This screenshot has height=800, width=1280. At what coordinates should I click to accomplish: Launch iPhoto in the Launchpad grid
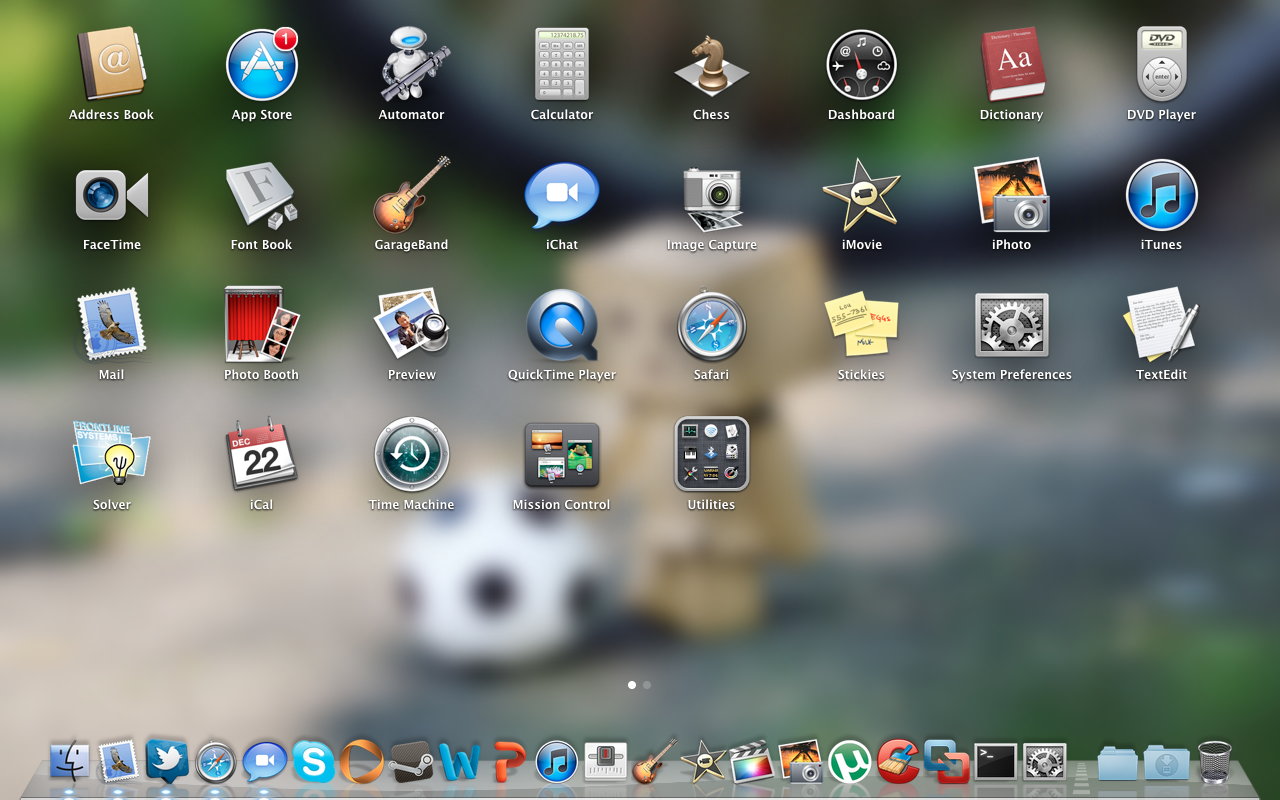[x=1012, y=195]
